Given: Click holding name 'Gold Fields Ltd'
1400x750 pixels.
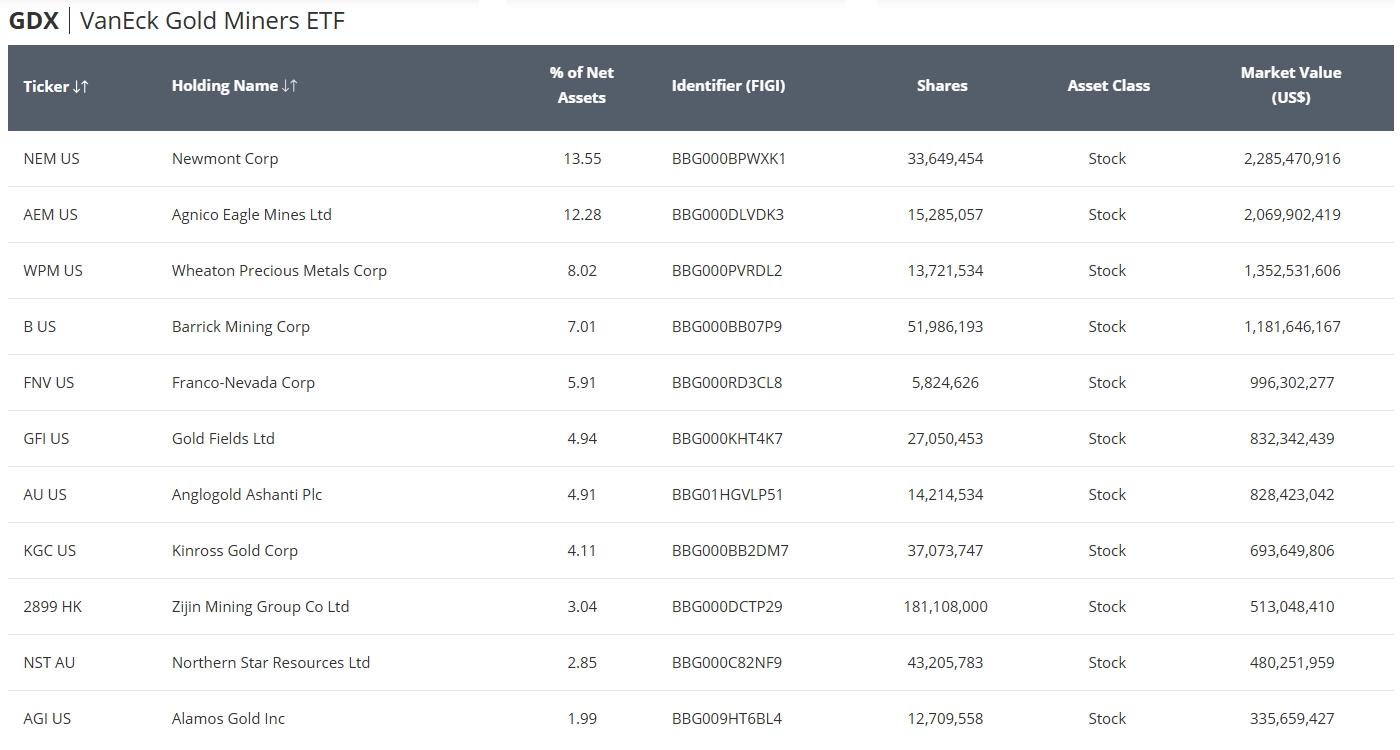Looking at the screenshot, I should click(223, 439).
